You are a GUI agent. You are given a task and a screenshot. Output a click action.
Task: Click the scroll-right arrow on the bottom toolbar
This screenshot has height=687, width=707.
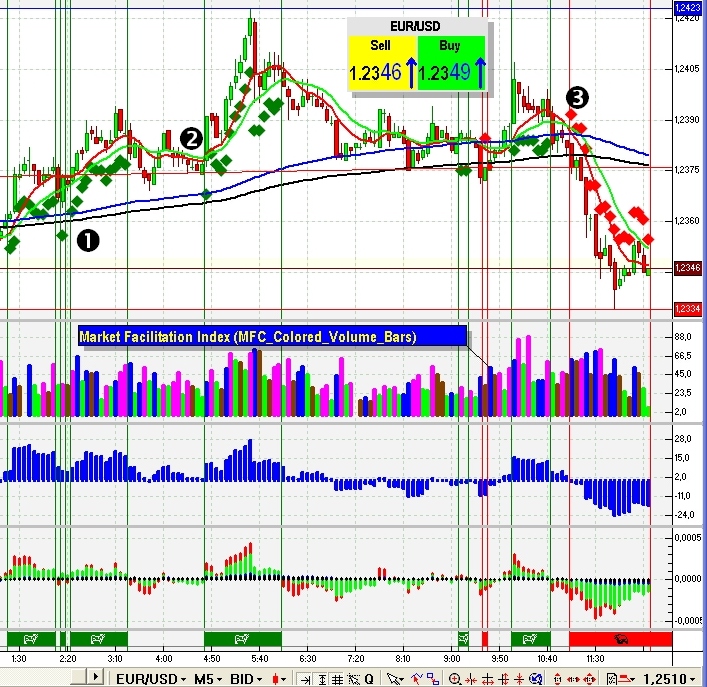click(95, 677)
